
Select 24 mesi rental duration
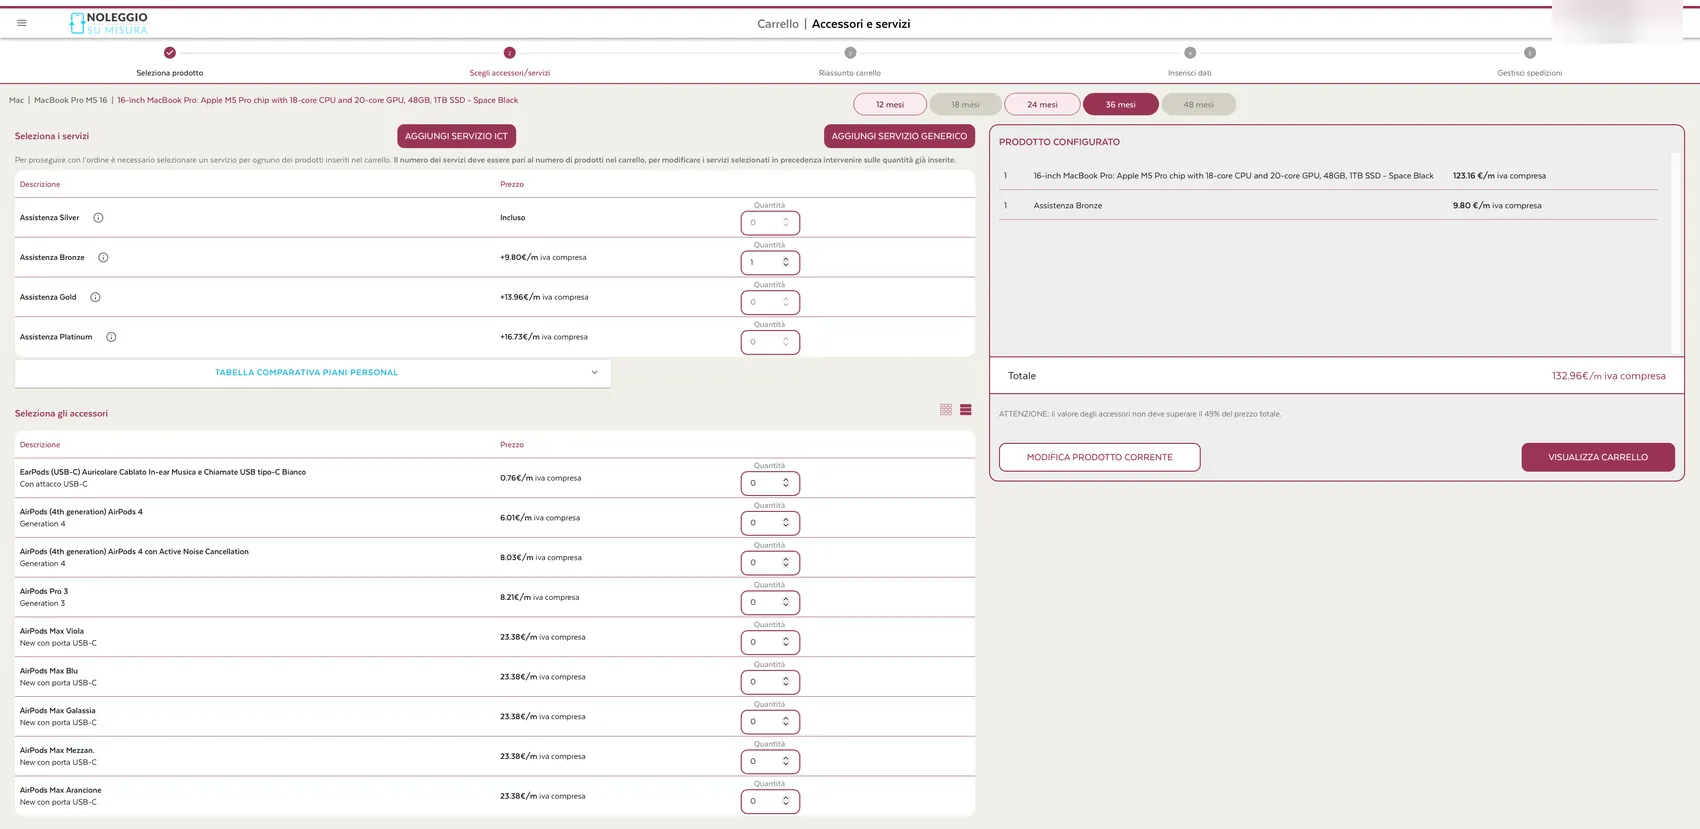[1042, 104]
